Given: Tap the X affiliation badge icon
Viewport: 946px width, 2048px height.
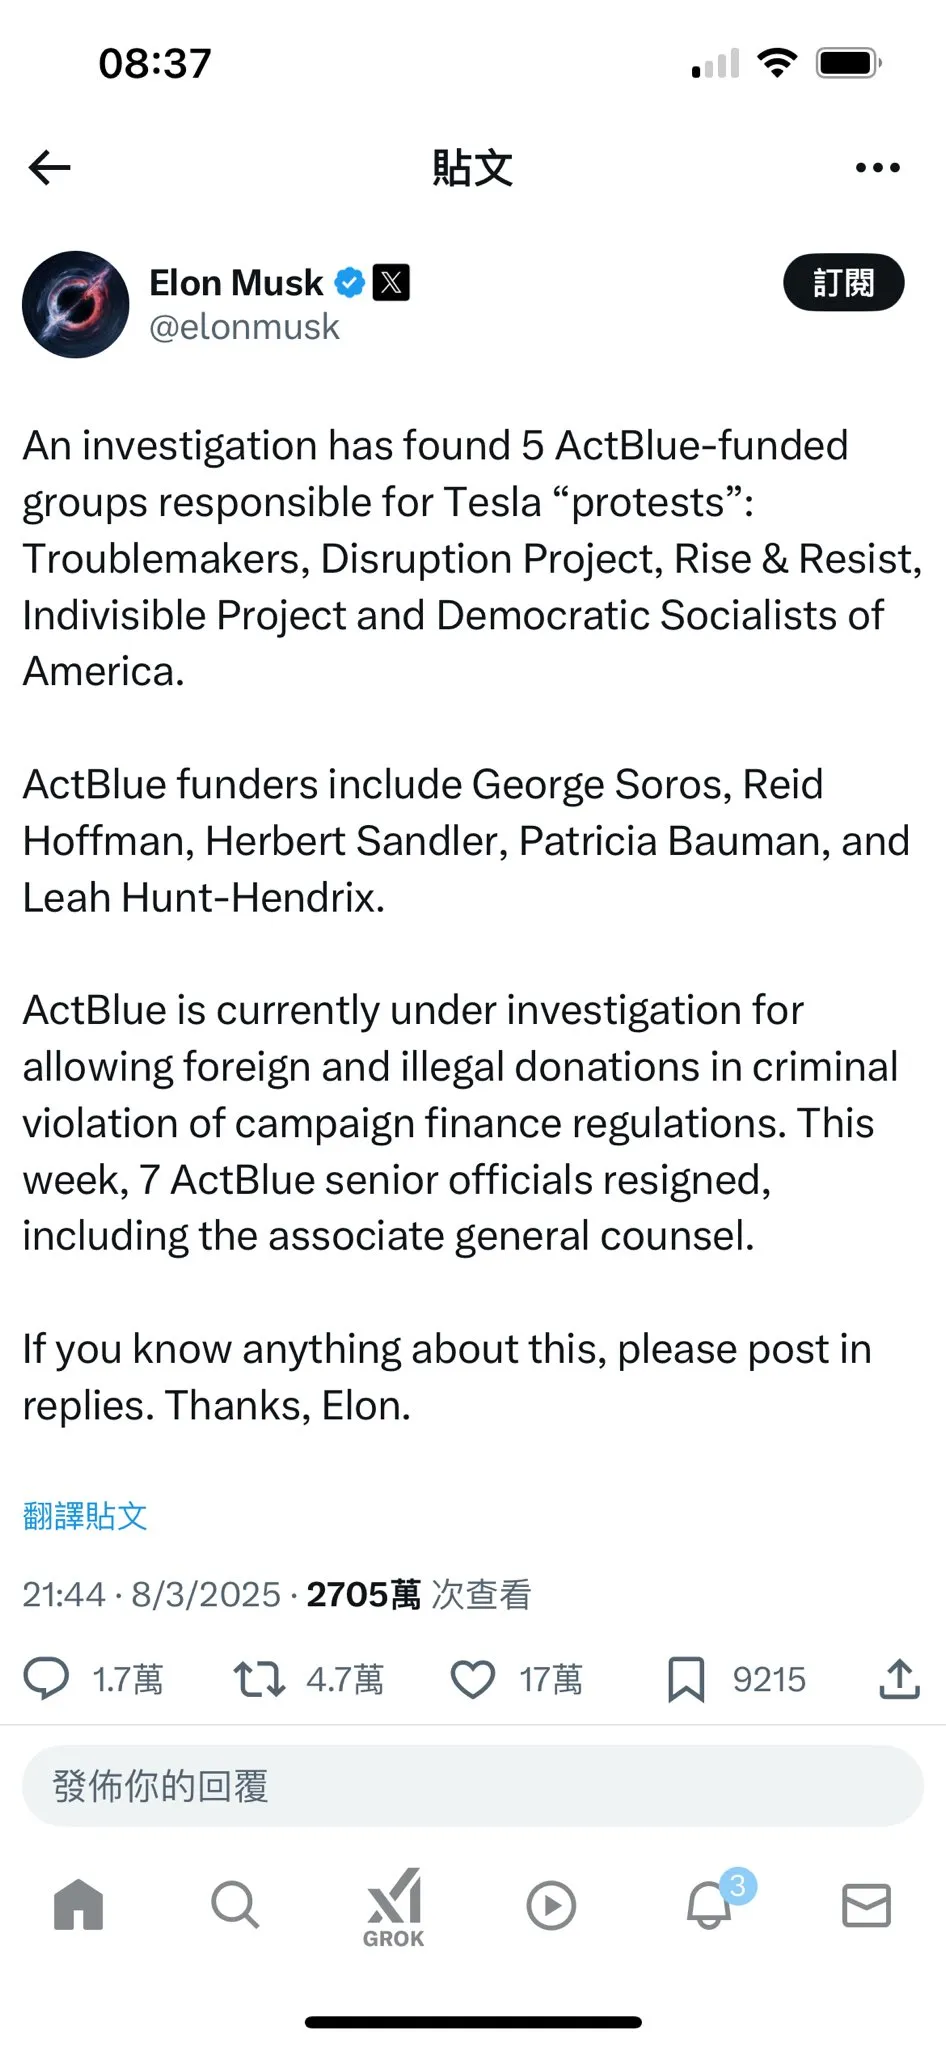Looking at the screenshot, I should (x=391, y=283).
